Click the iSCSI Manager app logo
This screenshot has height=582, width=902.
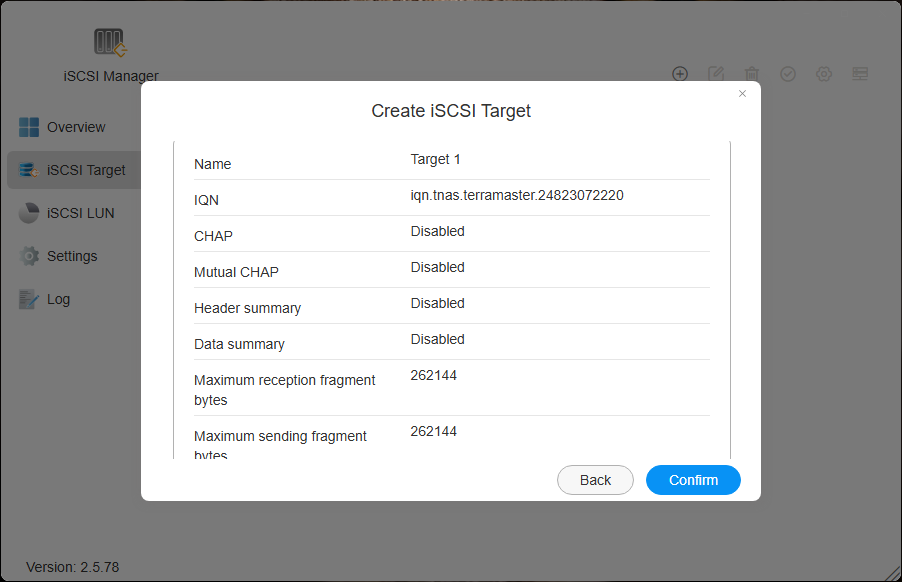(x=110, y=42)
